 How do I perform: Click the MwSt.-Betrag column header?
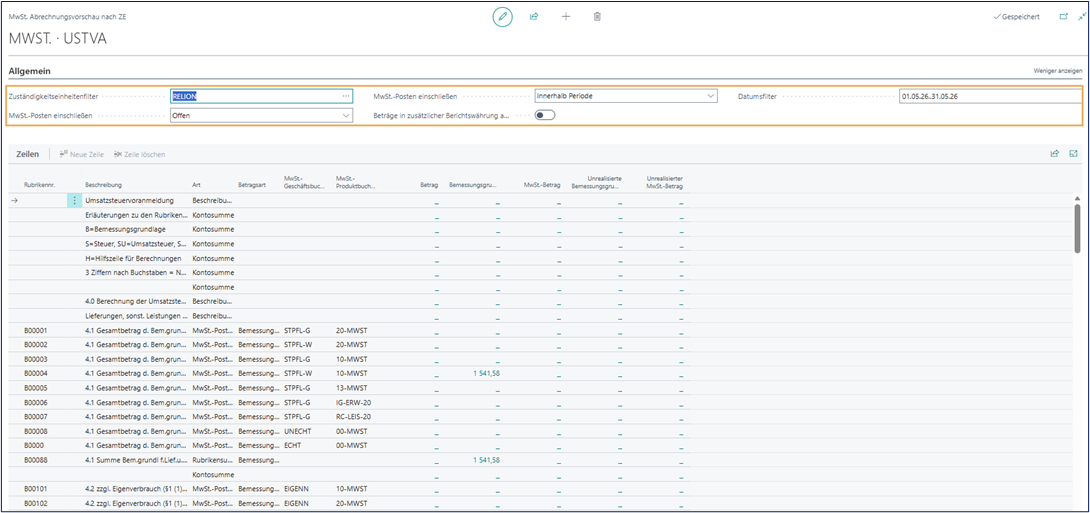pos(542,186)
